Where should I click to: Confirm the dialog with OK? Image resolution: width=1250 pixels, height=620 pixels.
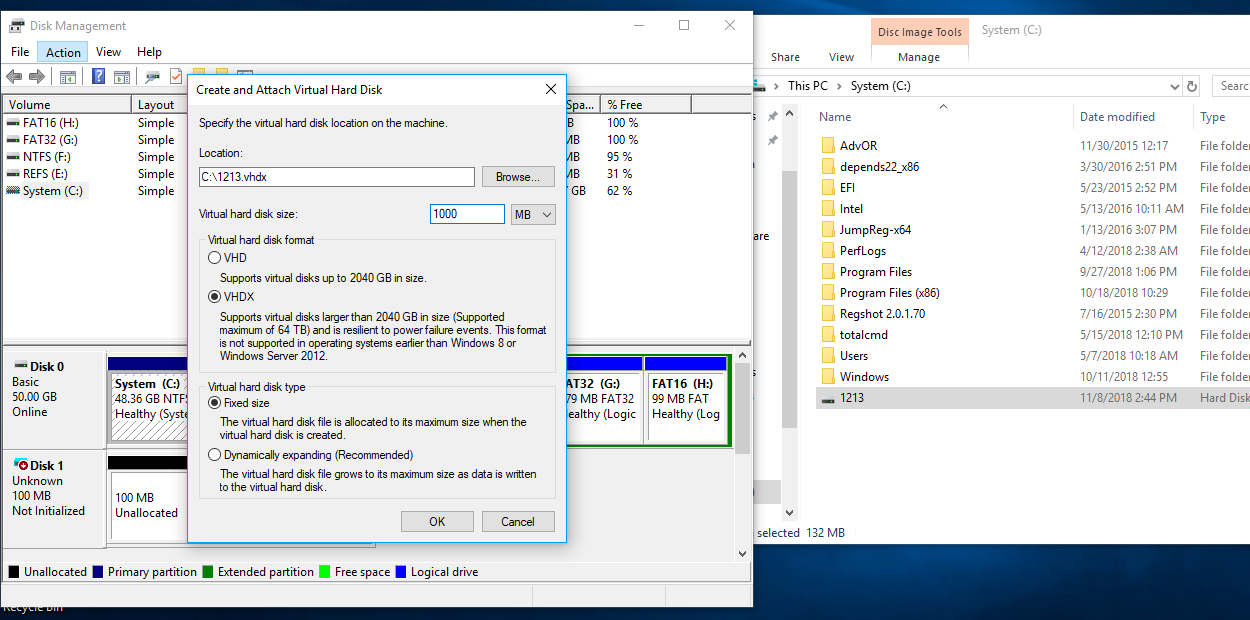tap(437, 521)
